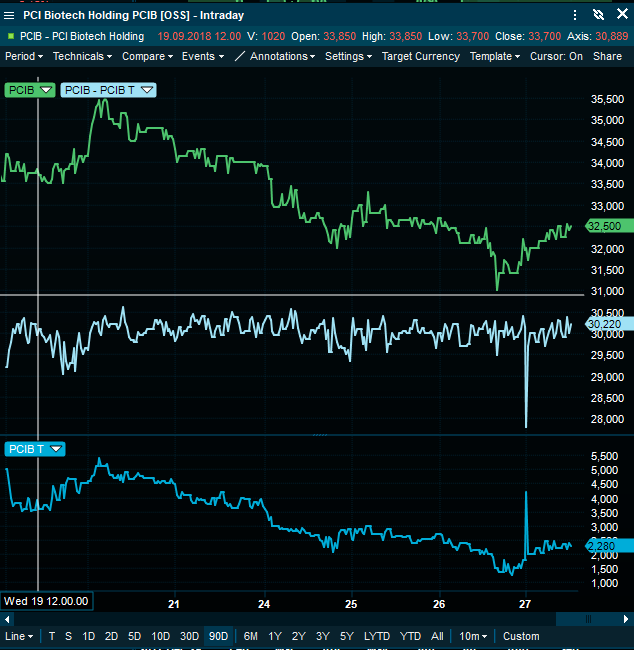The height and width of the screenshot is (650, 634).
Task: Close the Intraday chart window
Action: 622,15
